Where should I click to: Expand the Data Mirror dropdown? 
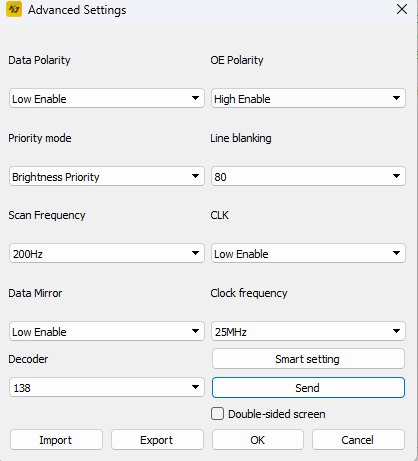pos(107,331)
